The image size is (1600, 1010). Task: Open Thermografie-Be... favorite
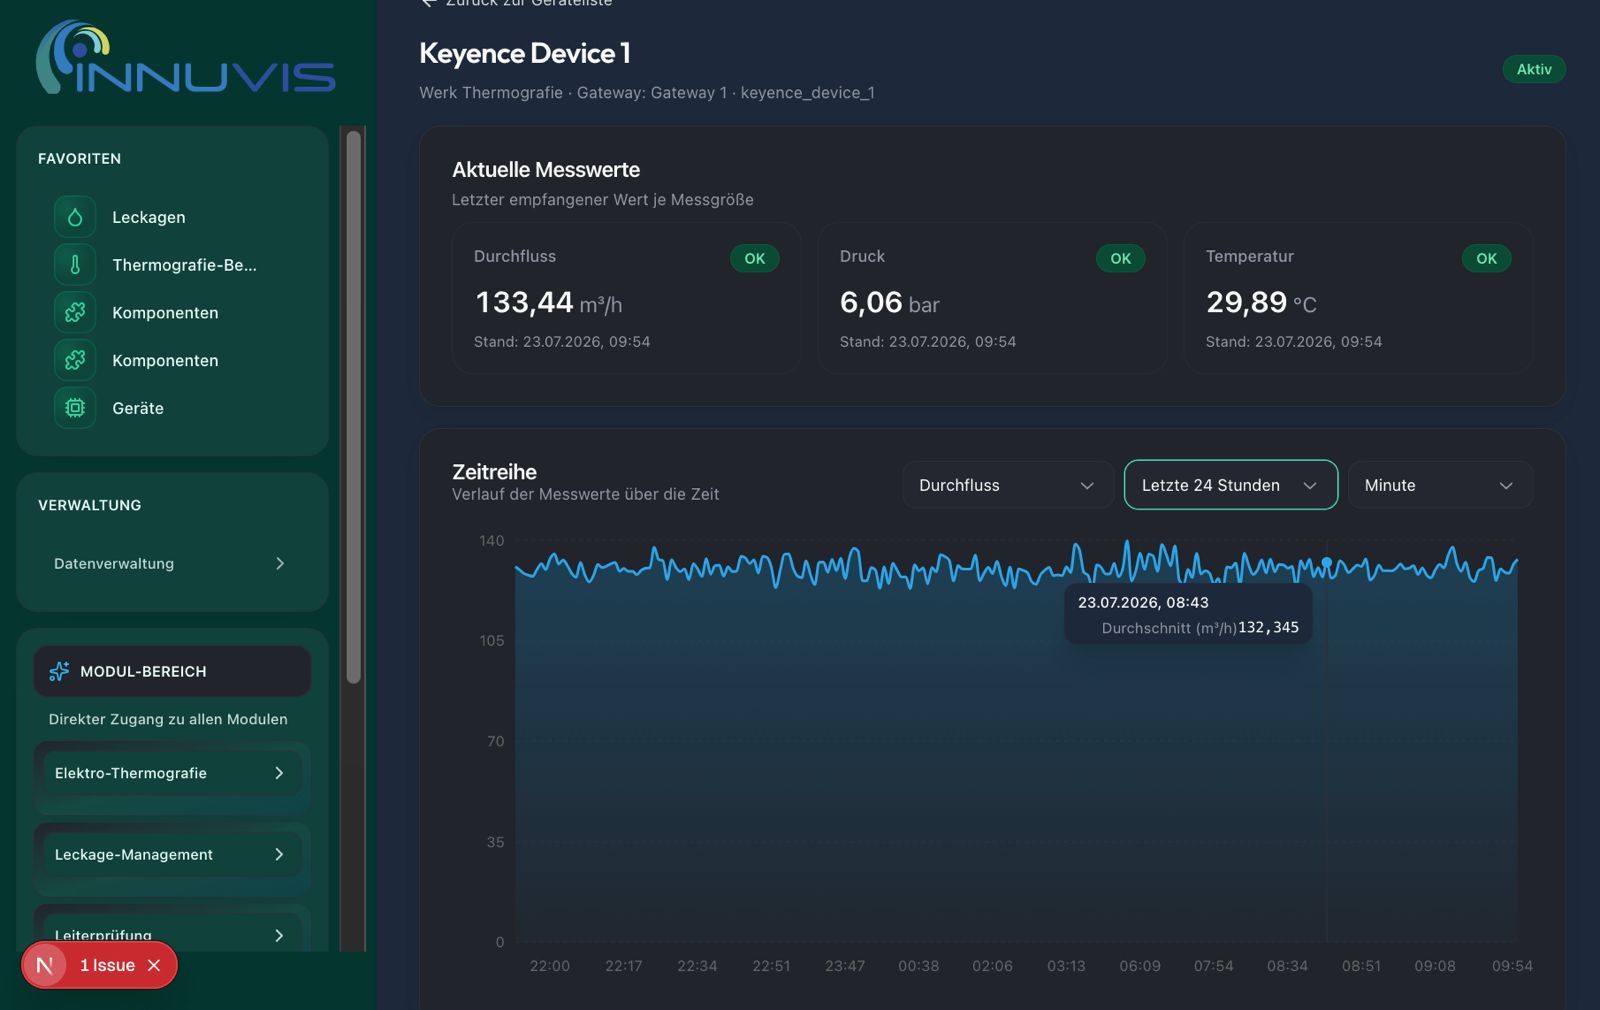tap(172, 265)
